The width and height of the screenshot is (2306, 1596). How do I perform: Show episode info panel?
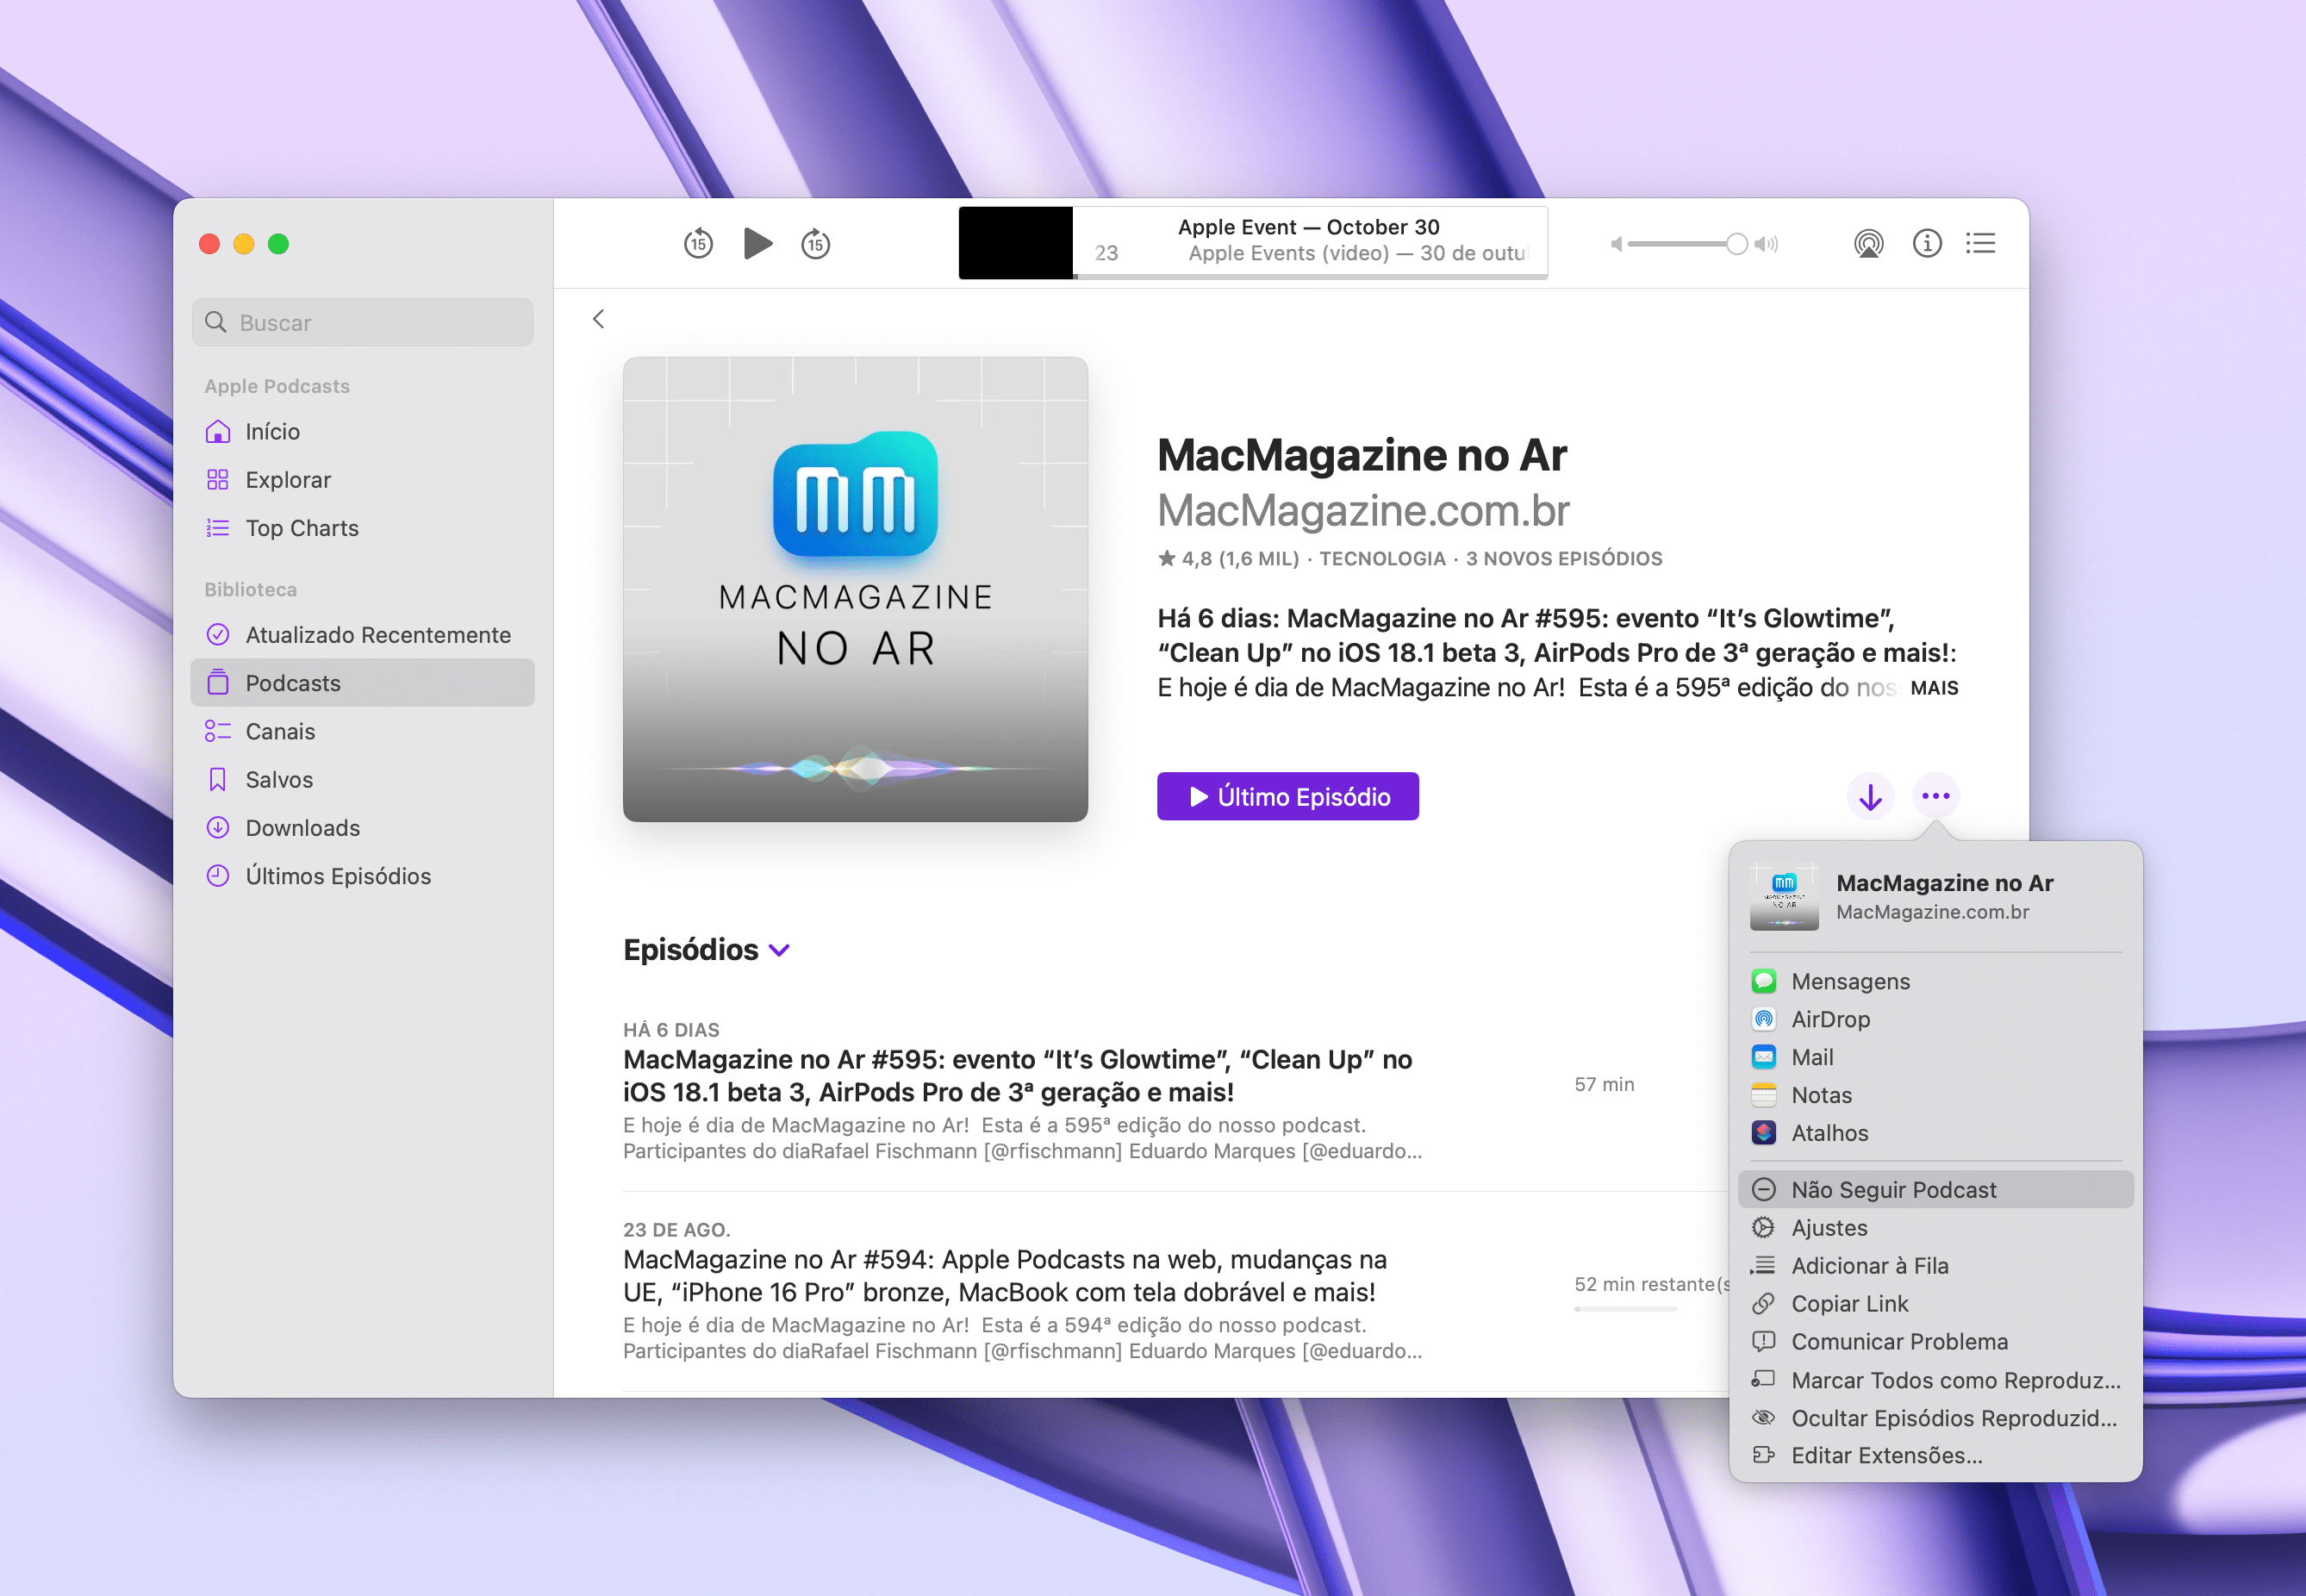pyautogui.click(x=1927, y=243)
